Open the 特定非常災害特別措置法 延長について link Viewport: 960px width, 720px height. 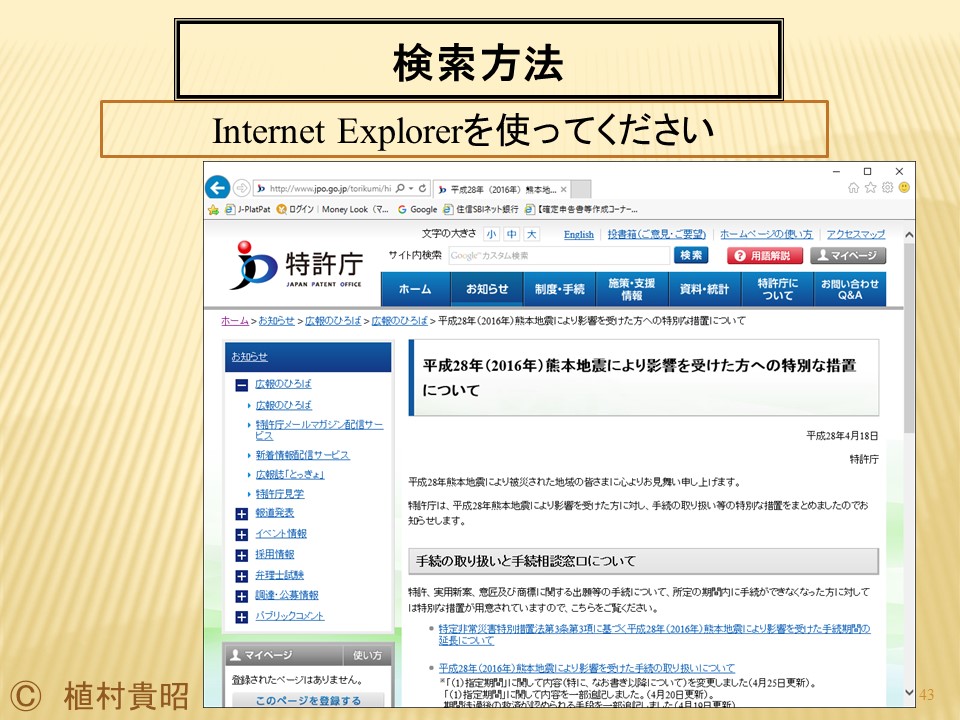coord(654,634)
